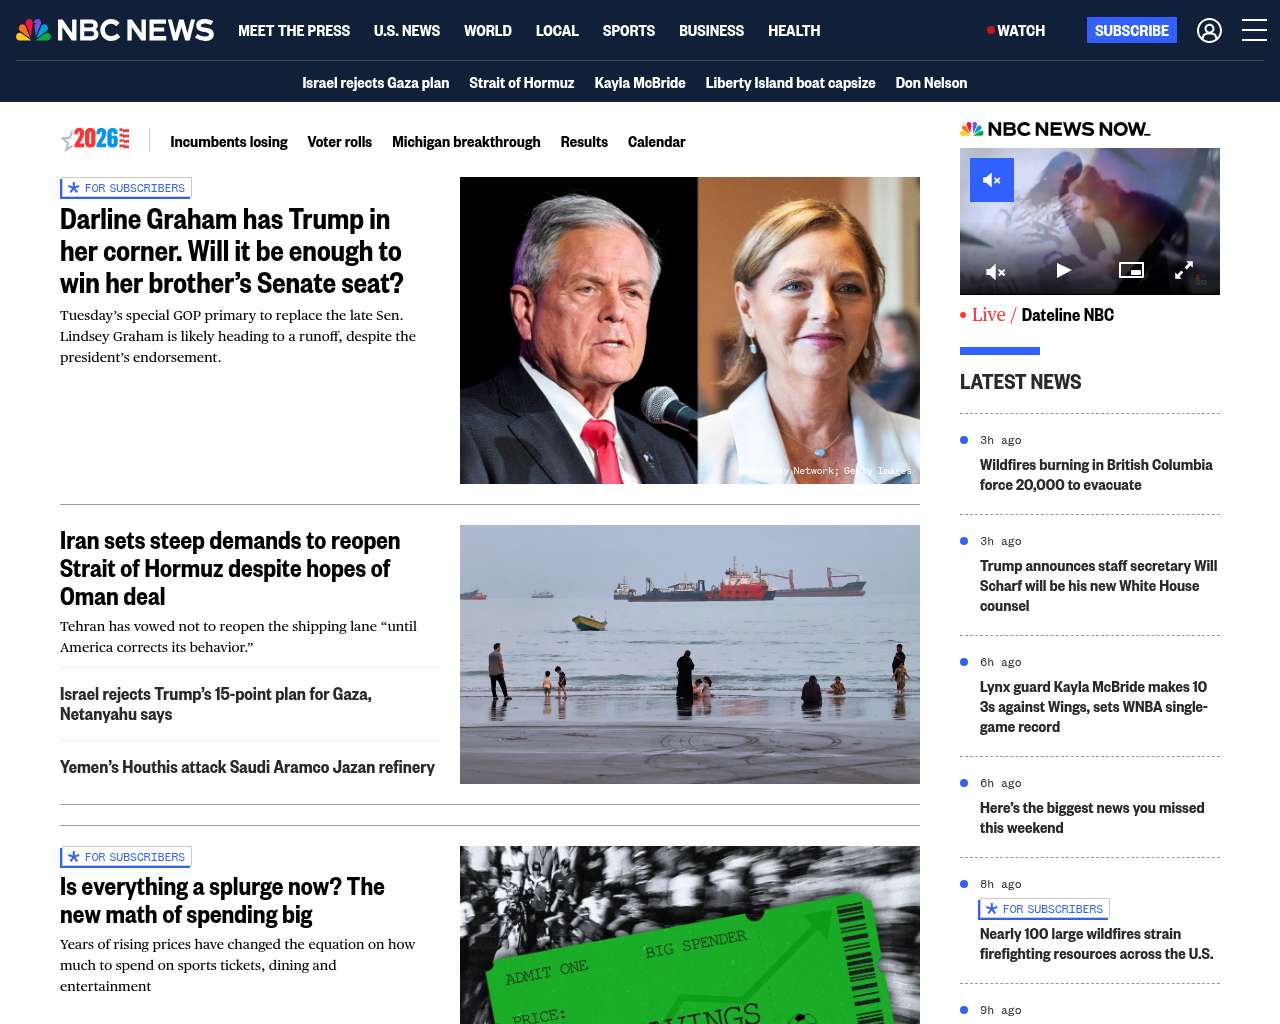Open trending topic Israel rejects Gaza plan

(x=376, y=83)
